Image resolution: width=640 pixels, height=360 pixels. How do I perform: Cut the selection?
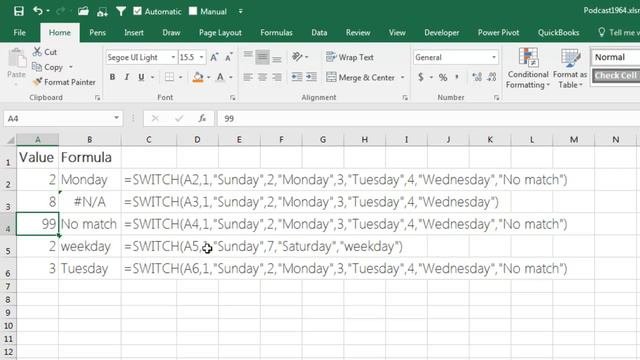(x=45, y=52)
